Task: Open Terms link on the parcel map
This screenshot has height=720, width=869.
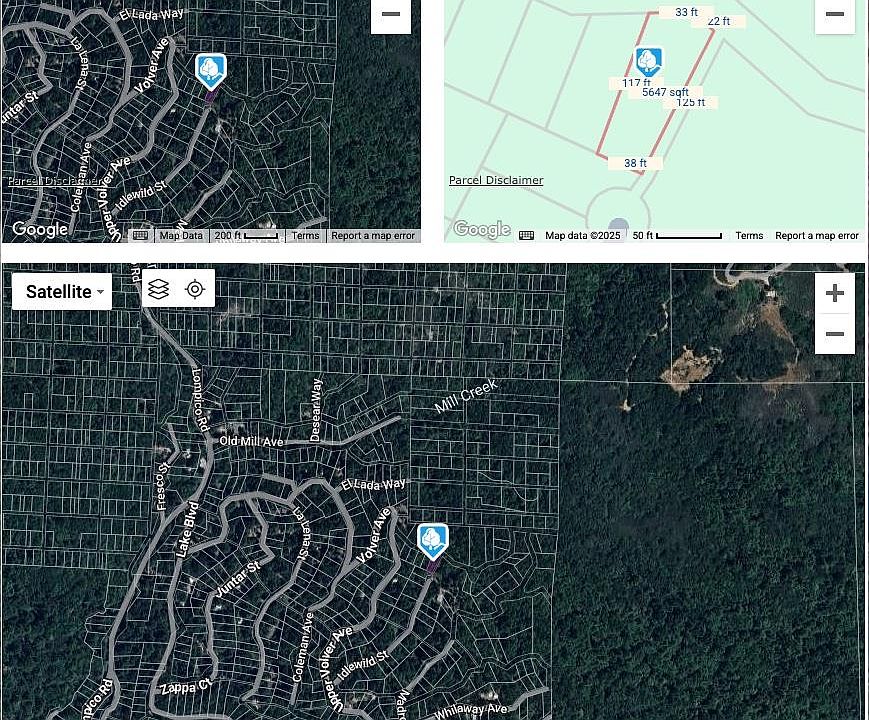Action: (749, 236)
